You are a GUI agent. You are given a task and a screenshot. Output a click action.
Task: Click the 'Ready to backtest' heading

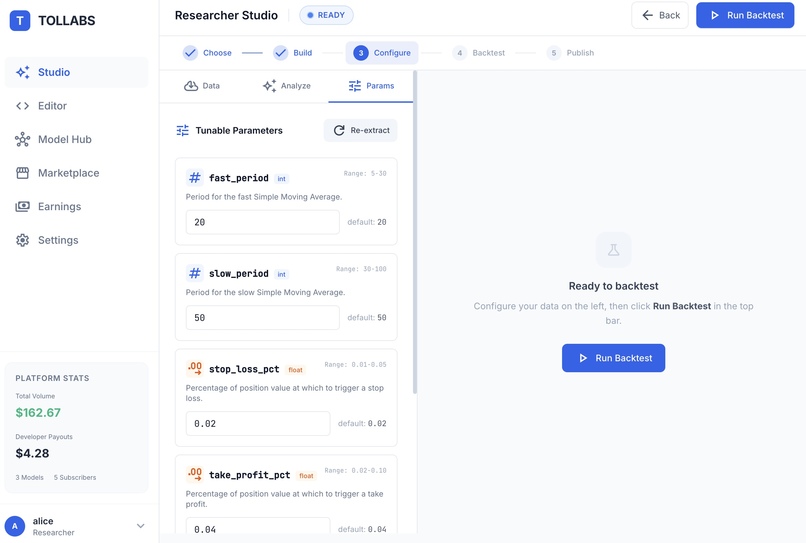(x=613, y=286)
